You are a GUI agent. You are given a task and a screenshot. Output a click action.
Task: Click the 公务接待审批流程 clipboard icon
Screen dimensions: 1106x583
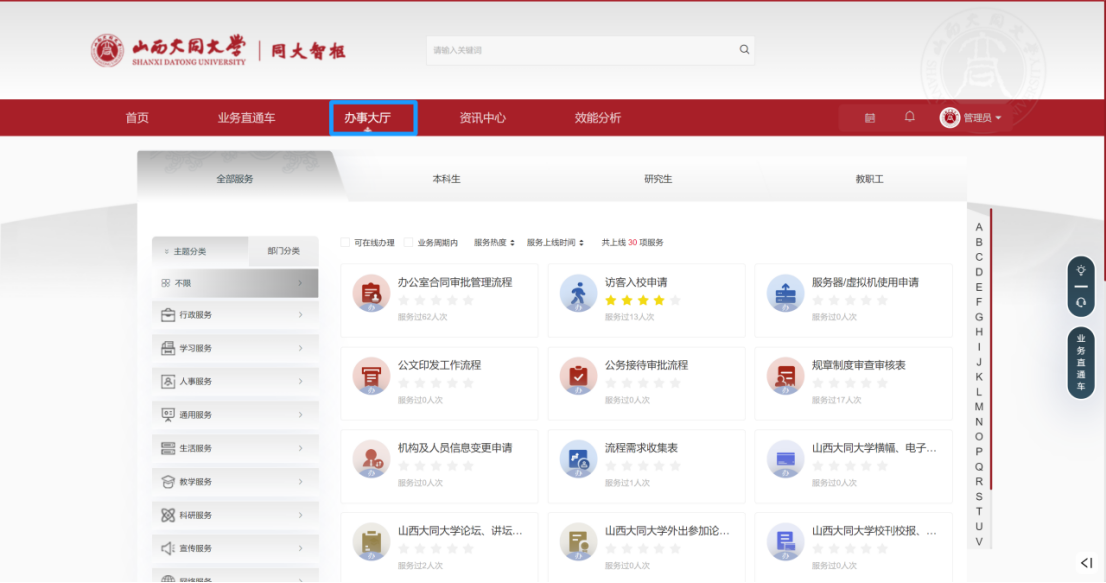click(x=578, y=375)
